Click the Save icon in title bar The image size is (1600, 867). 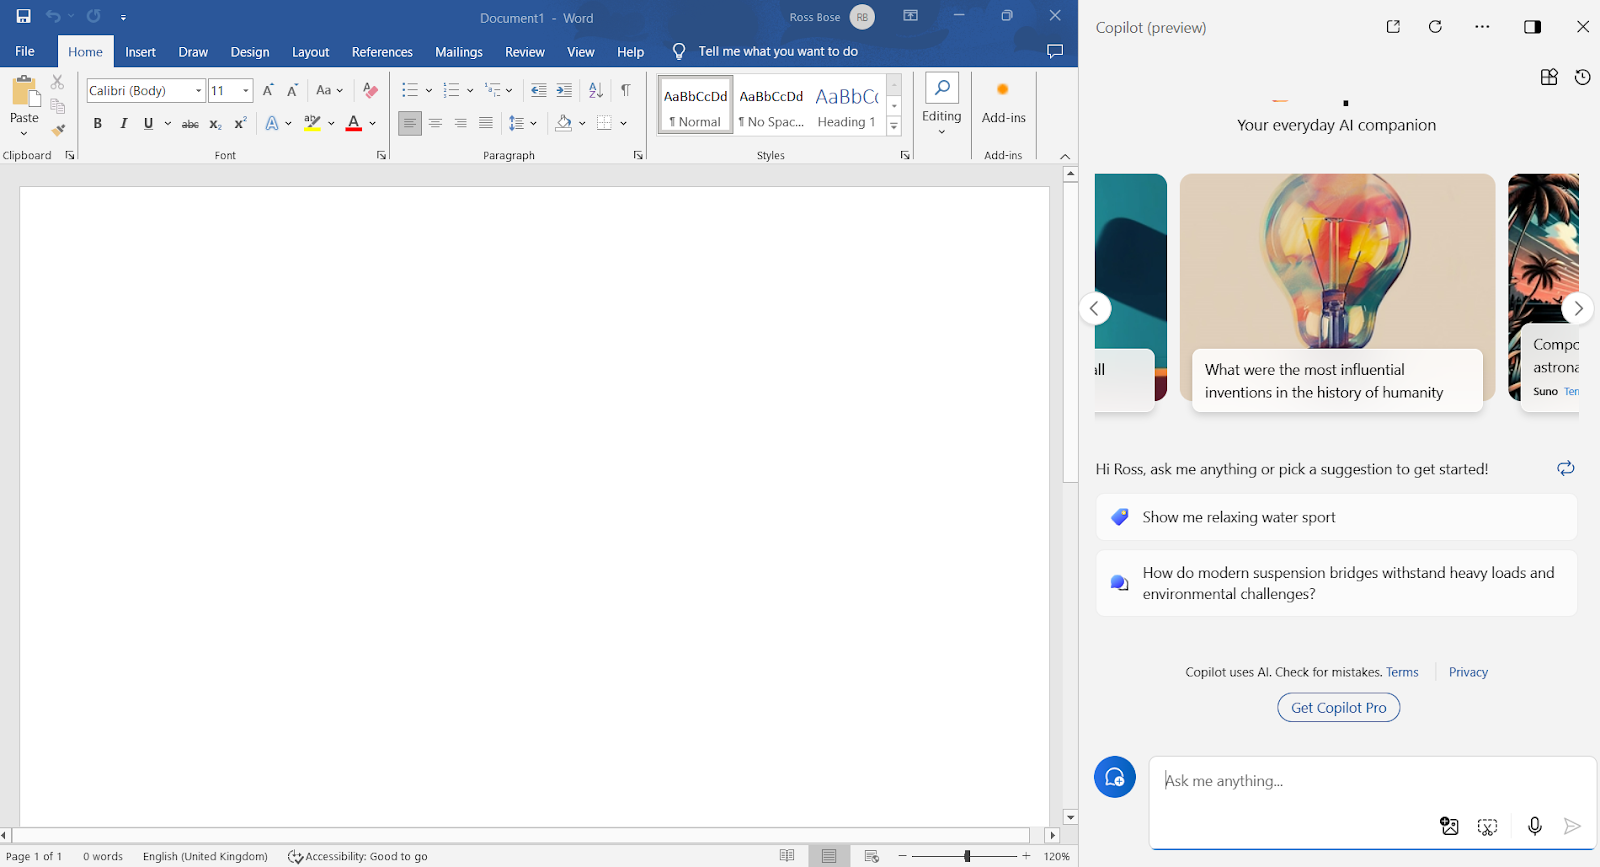point(23,16)
